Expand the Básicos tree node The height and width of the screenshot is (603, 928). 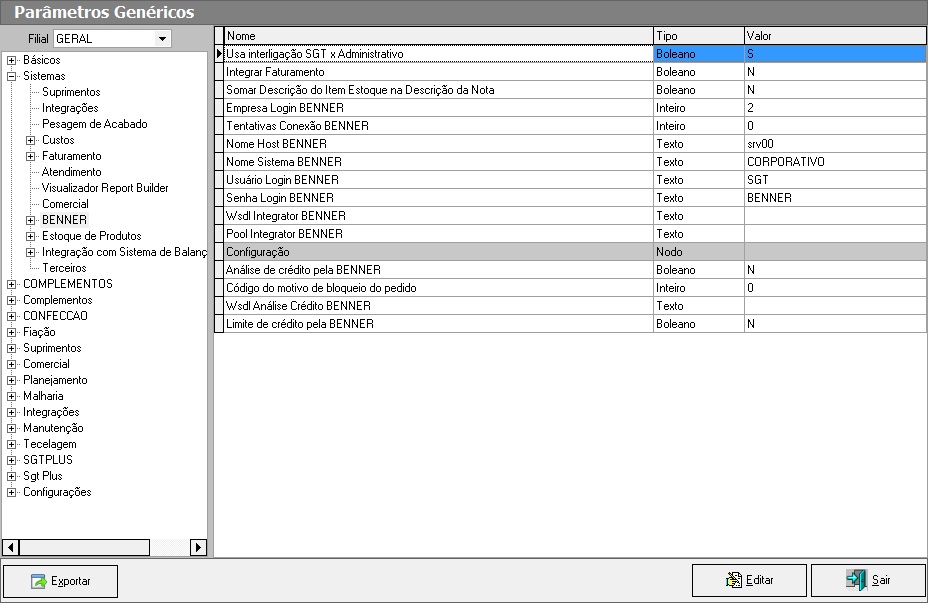click(x=12, y=60)
